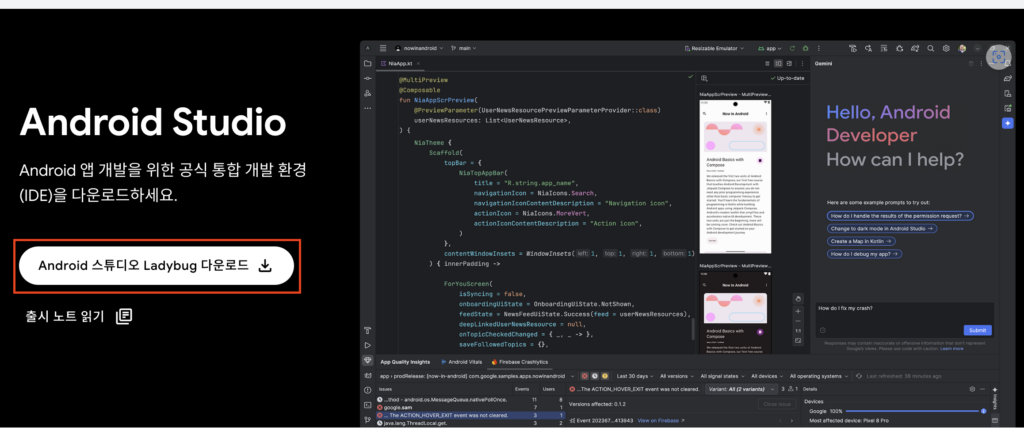Open the Commit tool window icon
Screen dimensions: 1024x439
(x=368, y=78)
